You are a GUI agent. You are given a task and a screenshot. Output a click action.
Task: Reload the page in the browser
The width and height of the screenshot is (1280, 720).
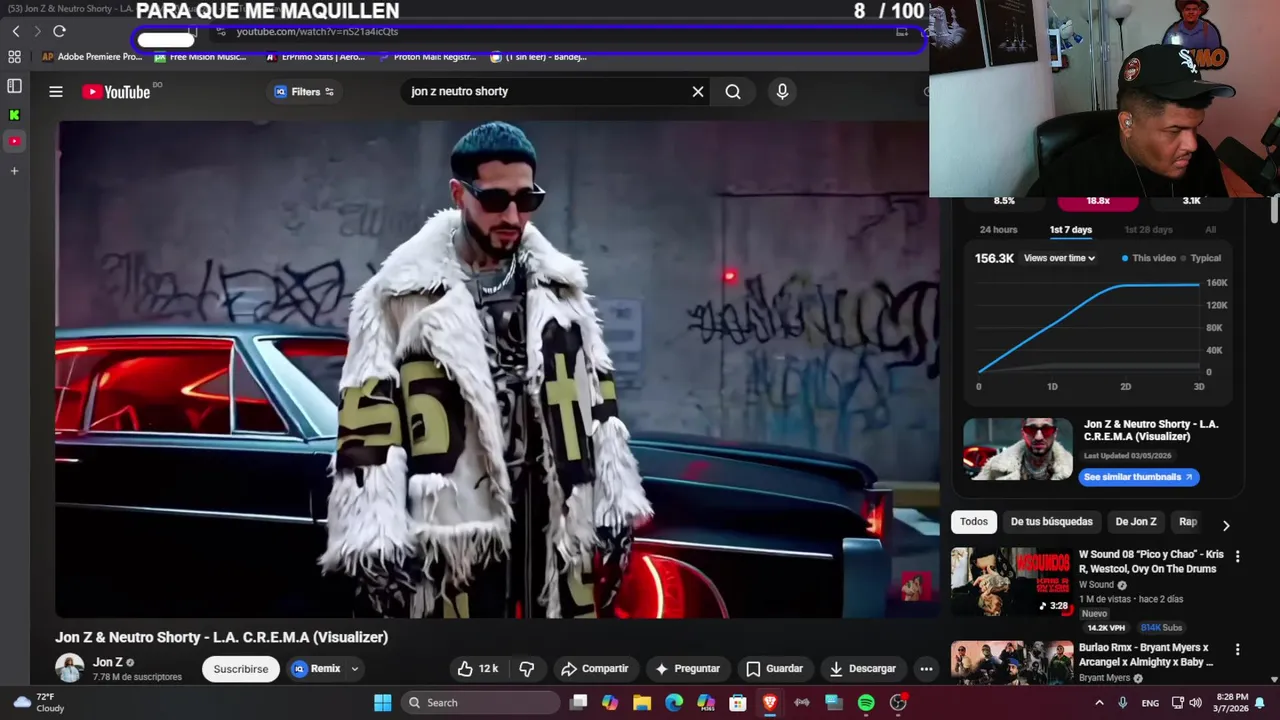(x=59, y=32)
